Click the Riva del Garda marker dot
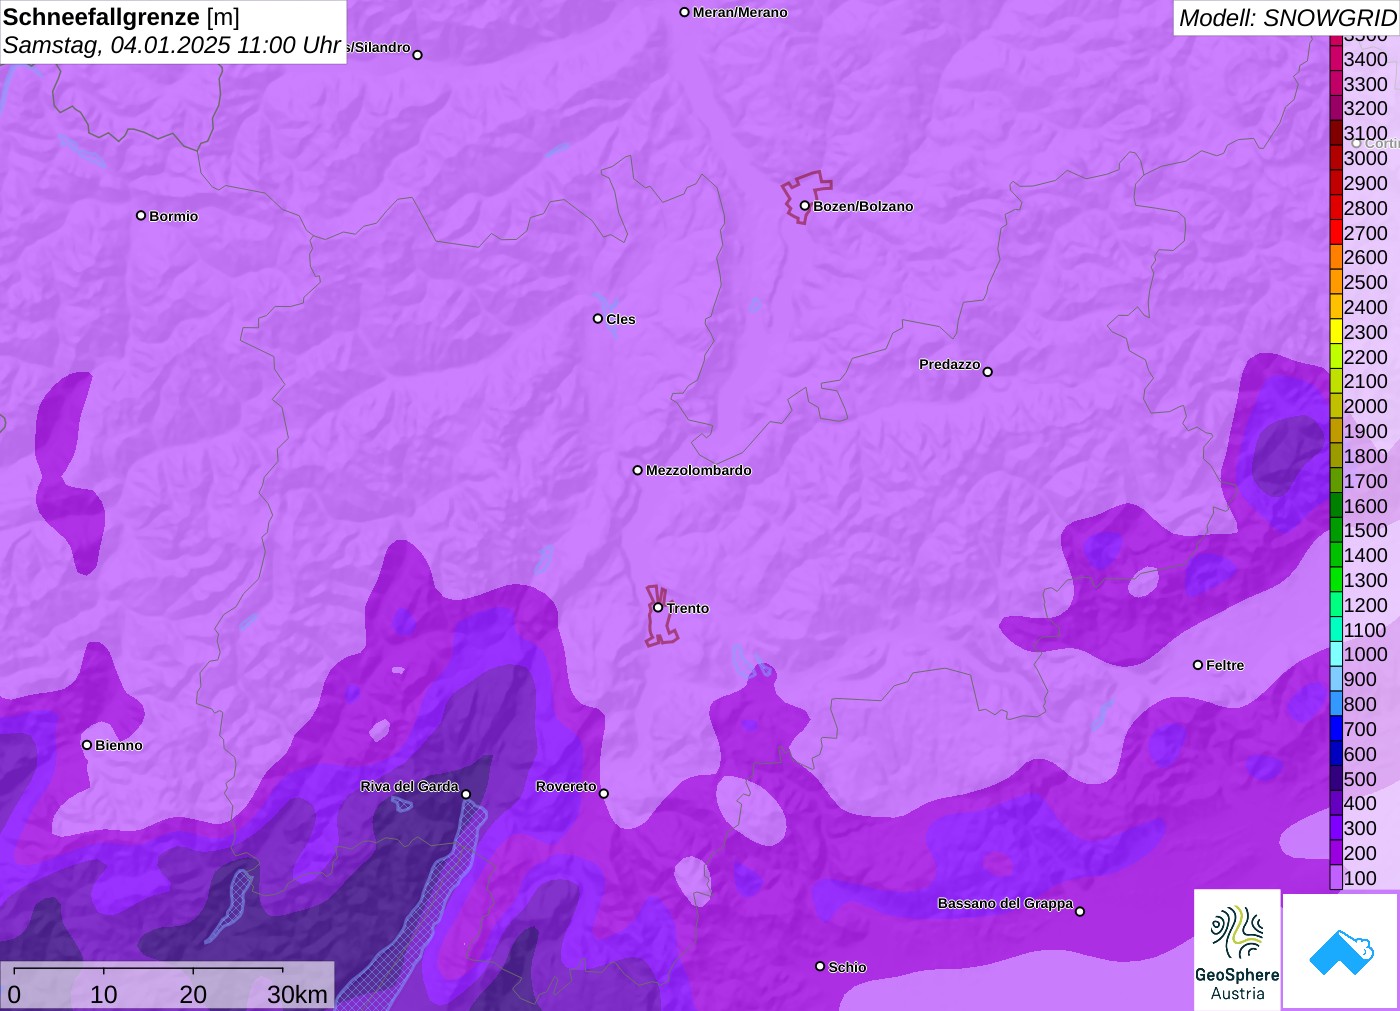This screenshot has height=1011, width=1400. [465, 794]
